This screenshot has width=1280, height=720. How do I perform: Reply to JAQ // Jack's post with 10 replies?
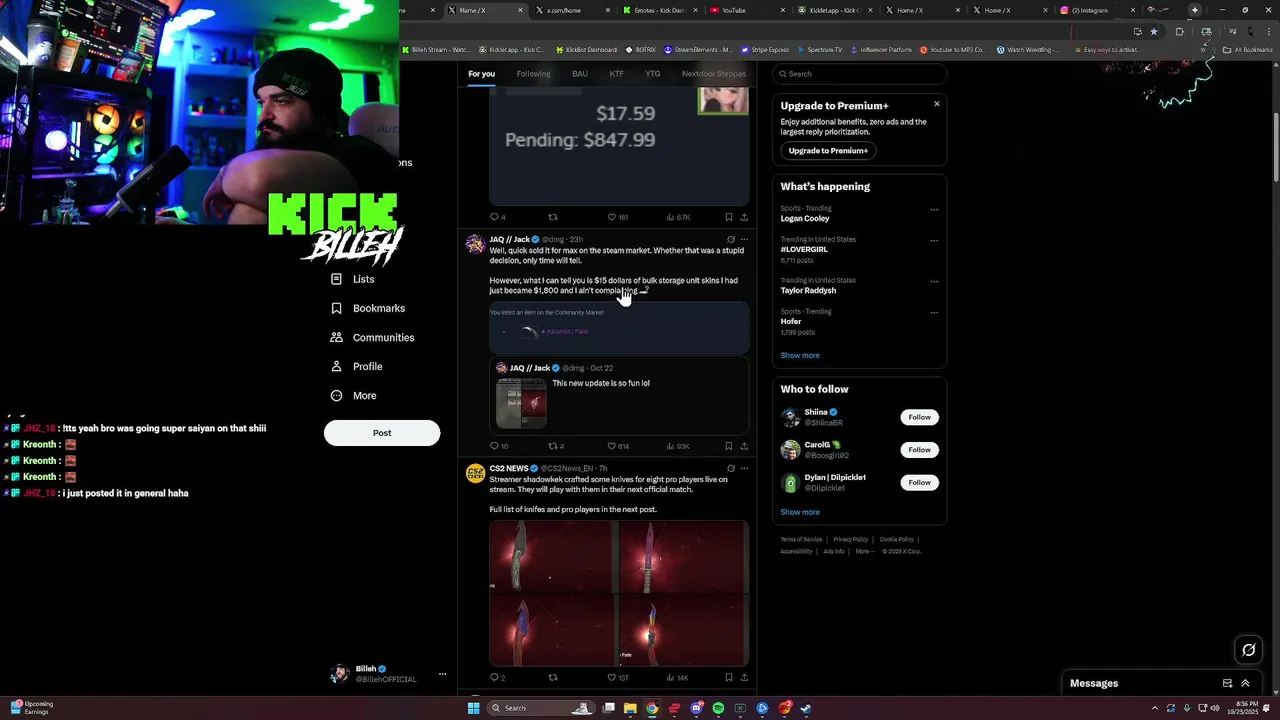point(498,446)
